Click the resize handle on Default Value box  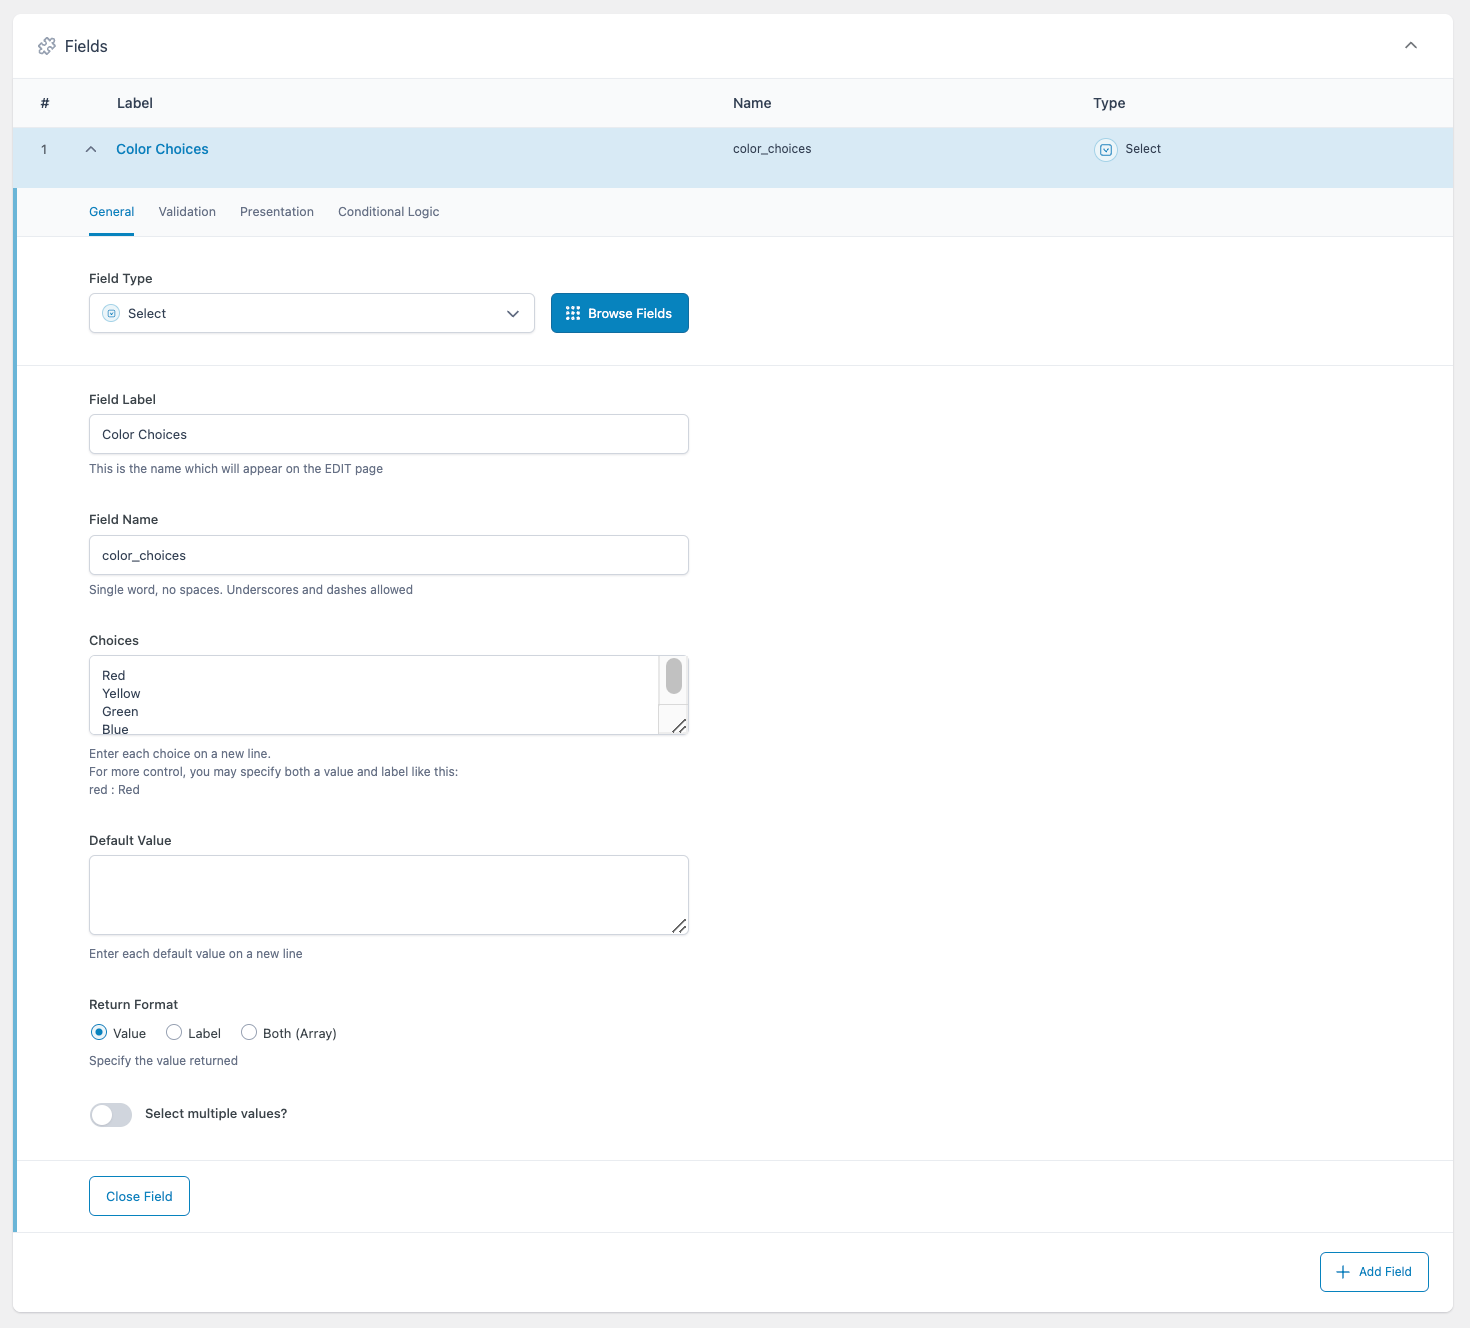click(681, 927)
